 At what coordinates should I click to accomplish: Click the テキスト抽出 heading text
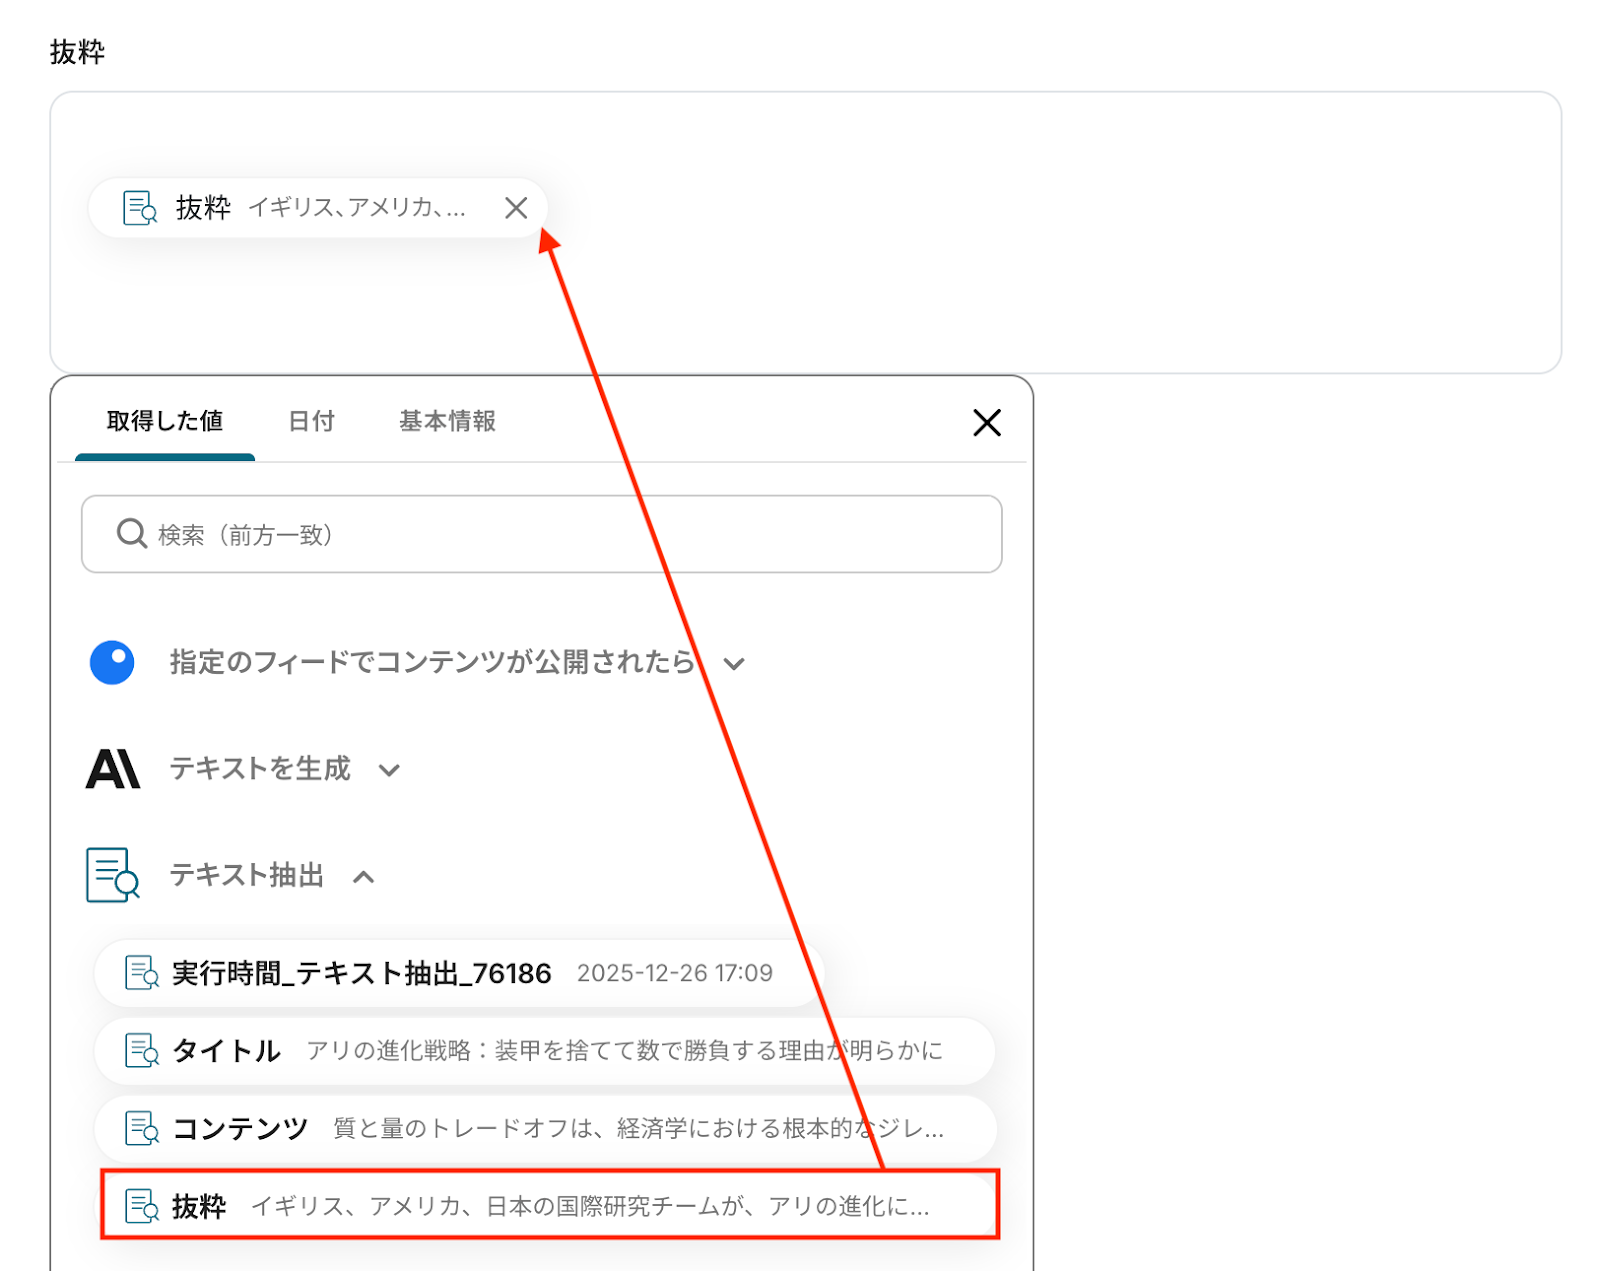pyautogui.click(x=247, y=875)
